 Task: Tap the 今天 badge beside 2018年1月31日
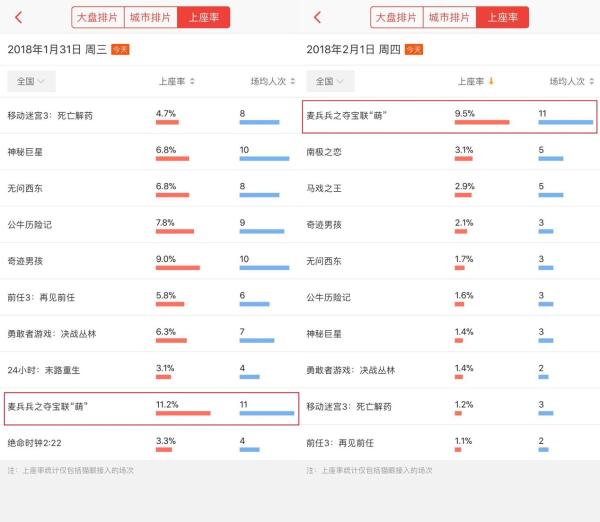coord(120,49)
